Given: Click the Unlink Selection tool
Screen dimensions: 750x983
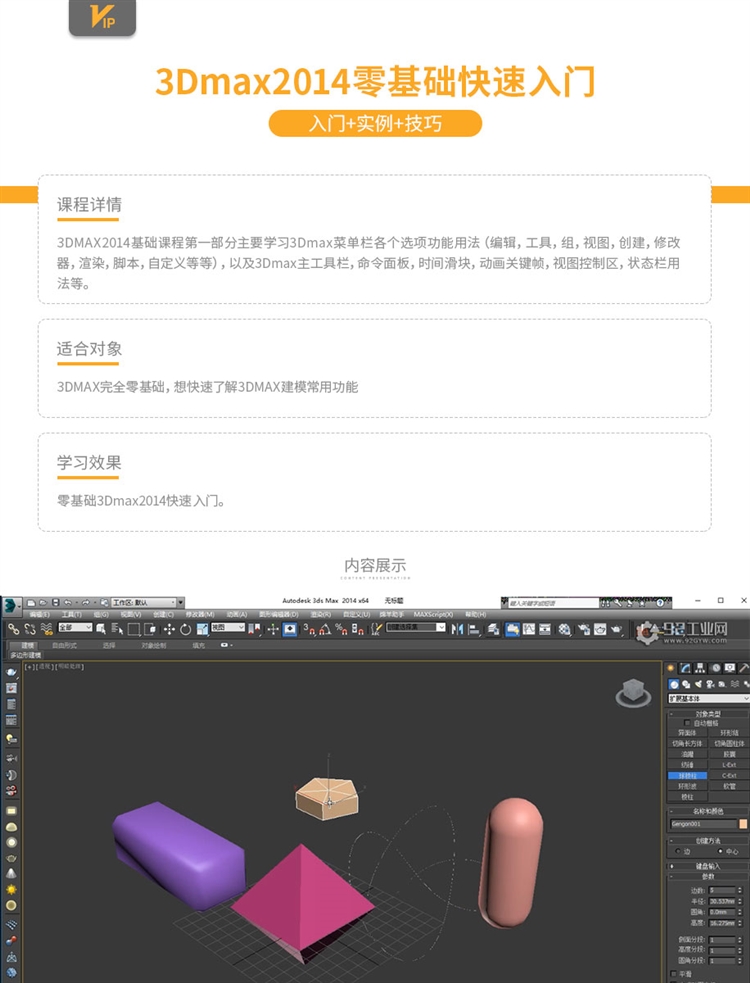Looking at the screenshot, I should 29,629.
